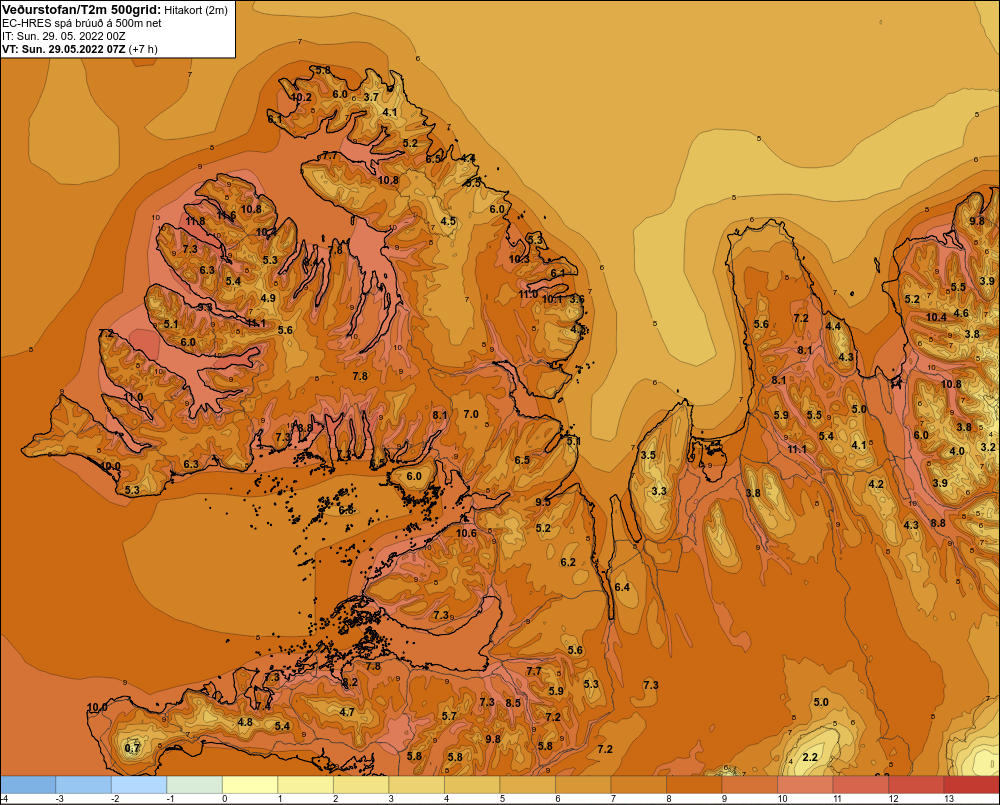Click the 2.2 temperature value
The width and height of the screenshot is (1000, 805).
(x=810, y=757)
